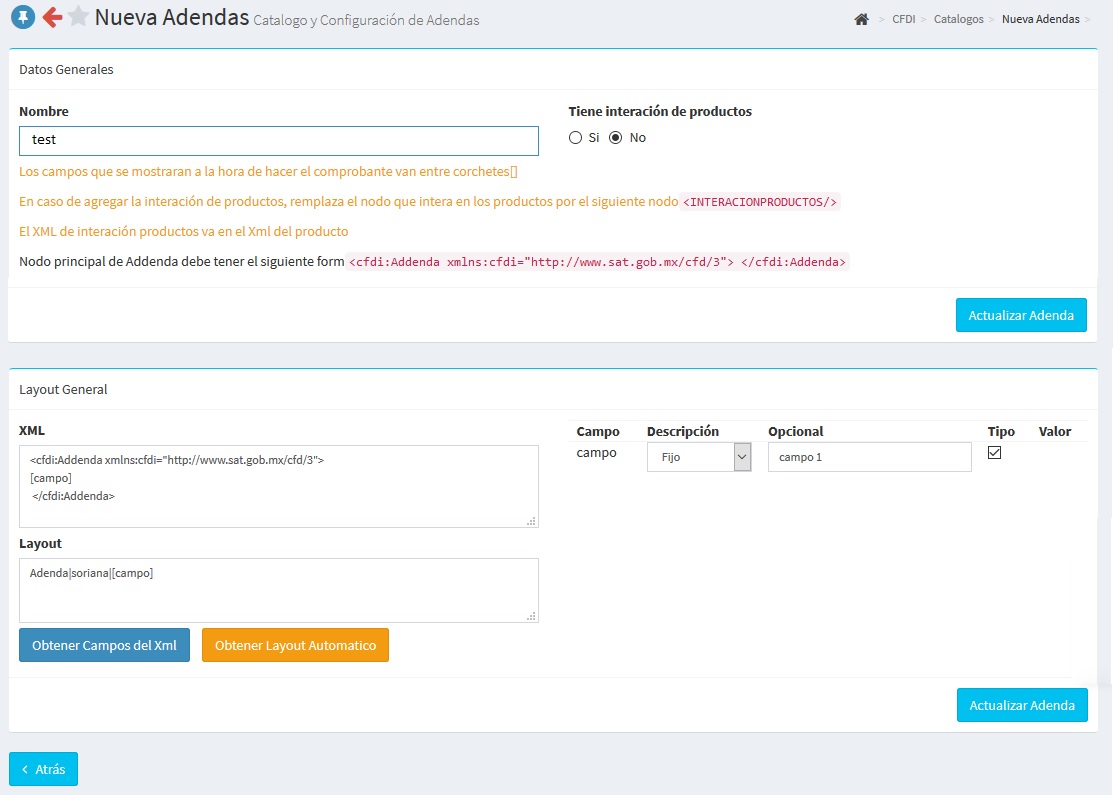Click the blue pin icon
The image size is (1114, 795).
click(x=23, y=17)
